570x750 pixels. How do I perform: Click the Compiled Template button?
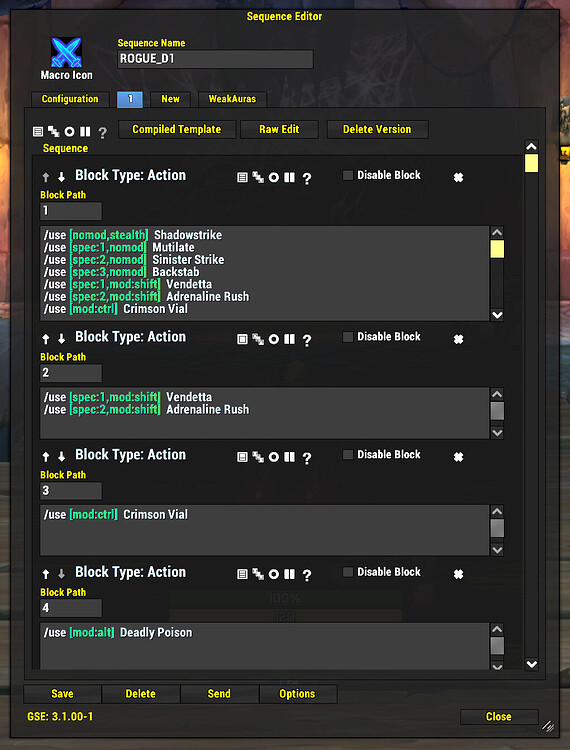177,129
